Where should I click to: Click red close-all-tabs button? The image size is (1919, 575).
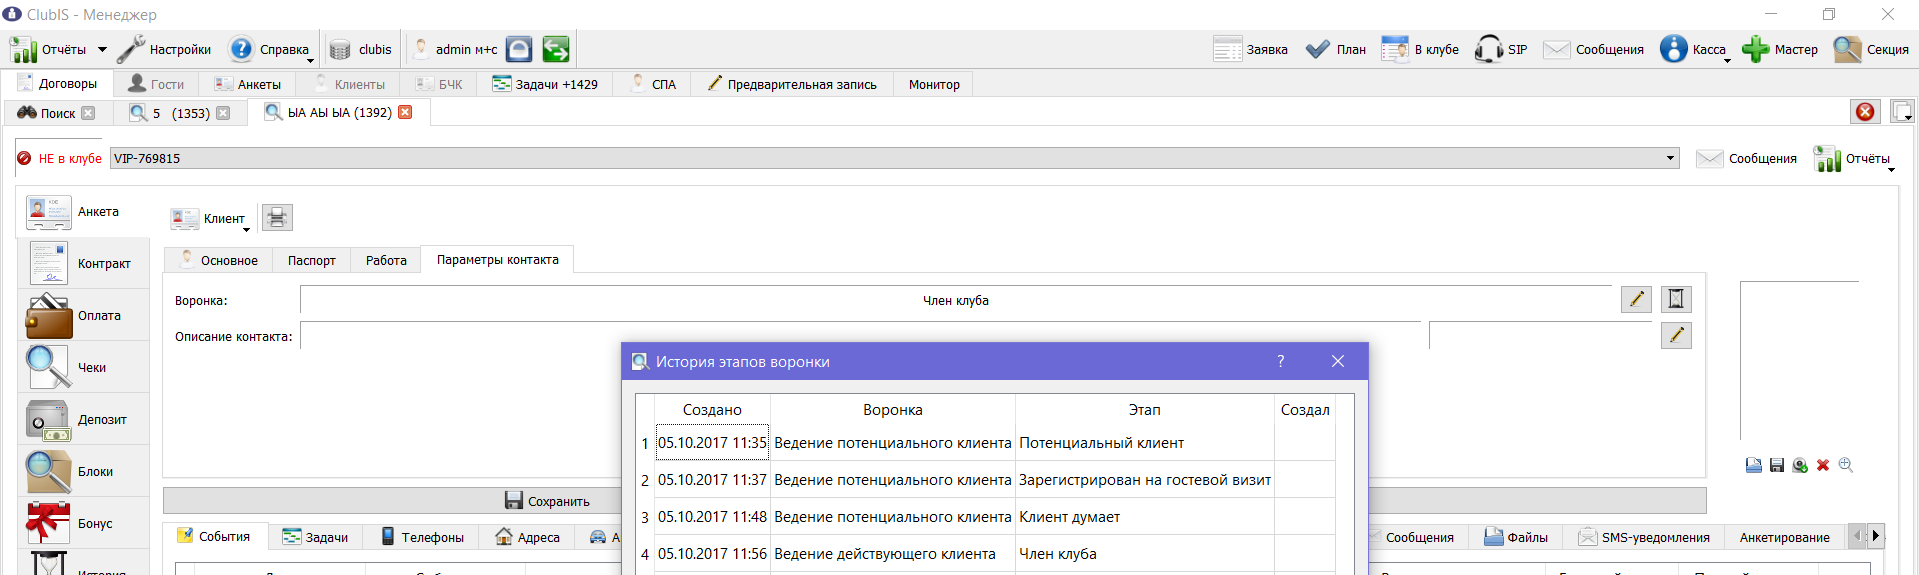(x=1865, y=112)
